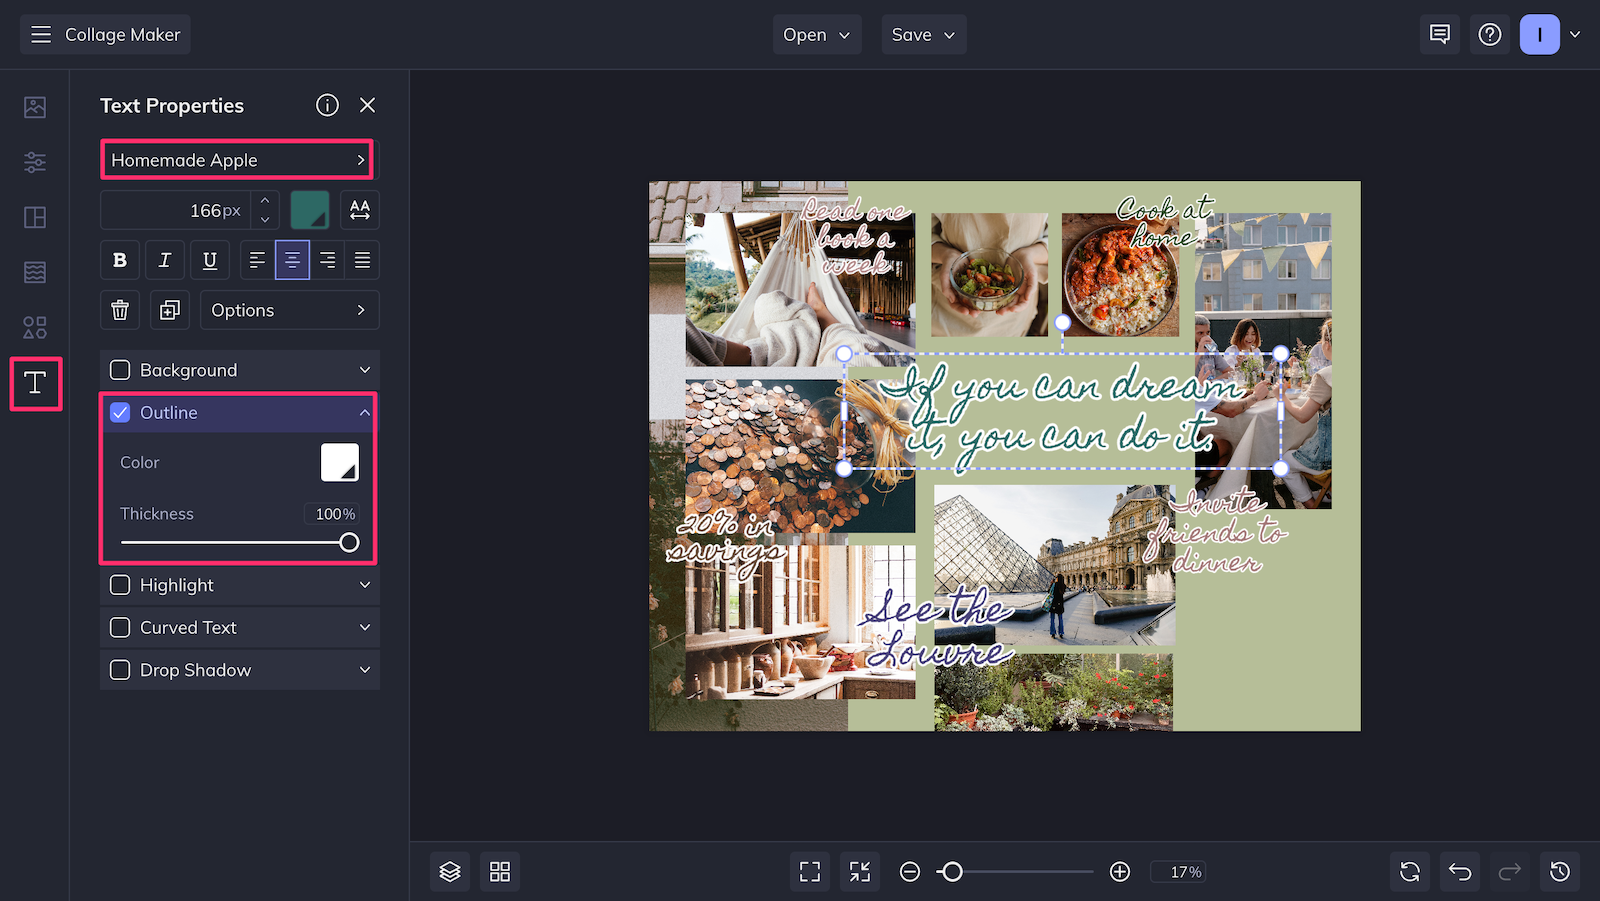The height and width of the screenshot is (901, 1600).
Task: Click the Options button
Action: (290, 310)
